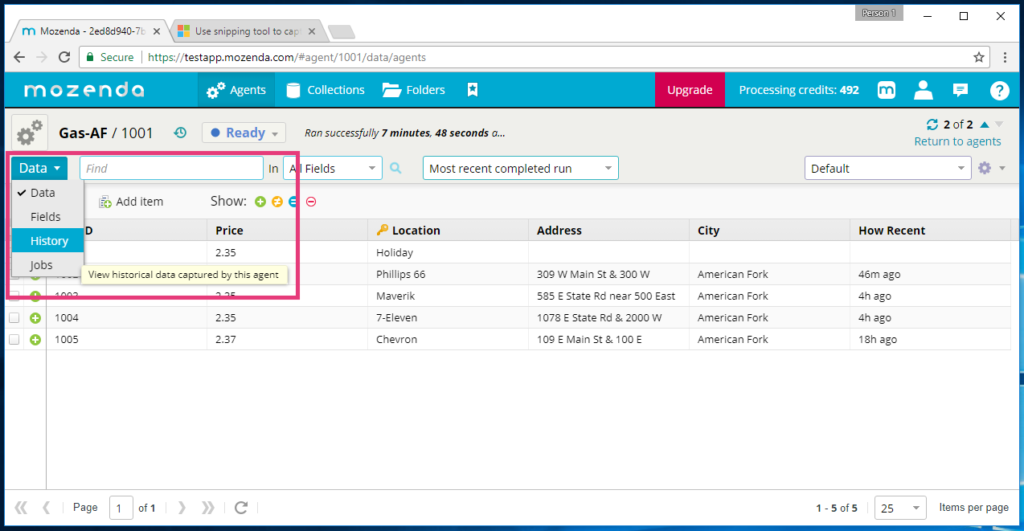
Task: Click the red Upgrade button
Action: tap(689, 90)
